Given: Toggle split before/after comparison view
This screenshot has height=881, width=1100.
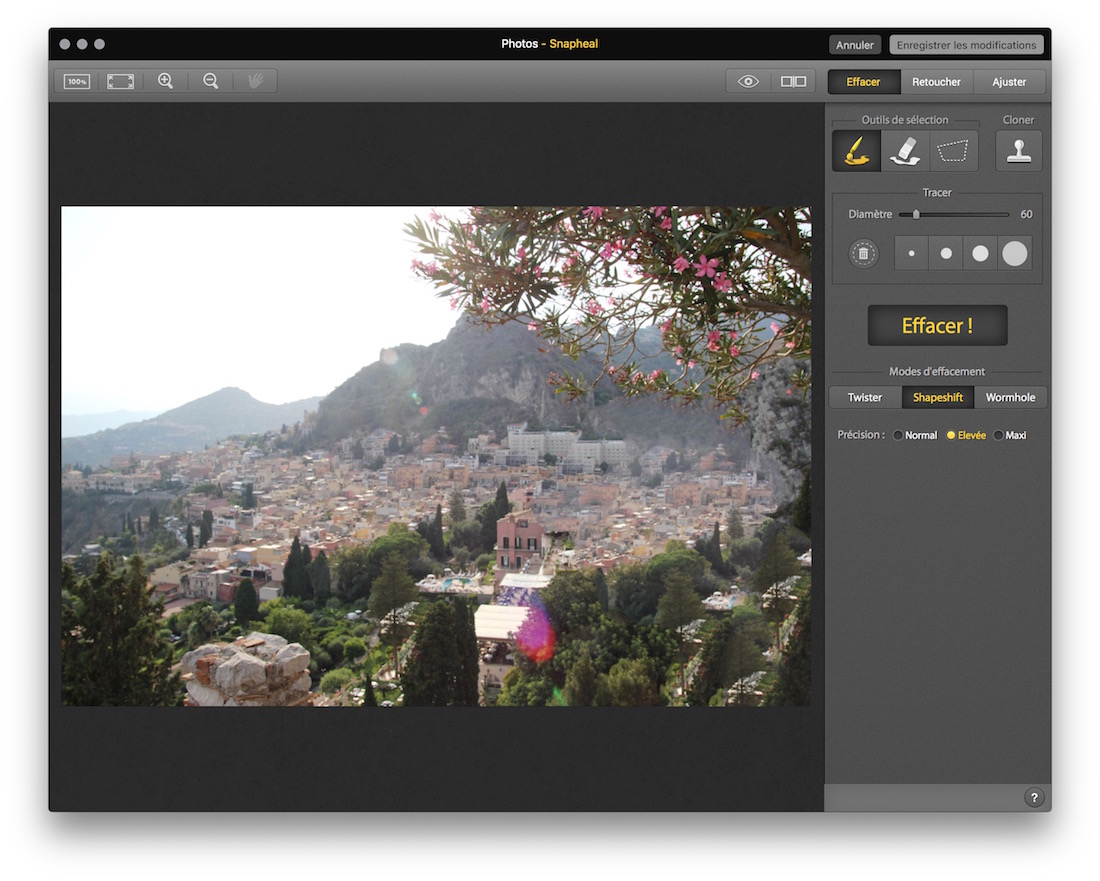Looking at the screenshot, I should [x=793, y=81].
